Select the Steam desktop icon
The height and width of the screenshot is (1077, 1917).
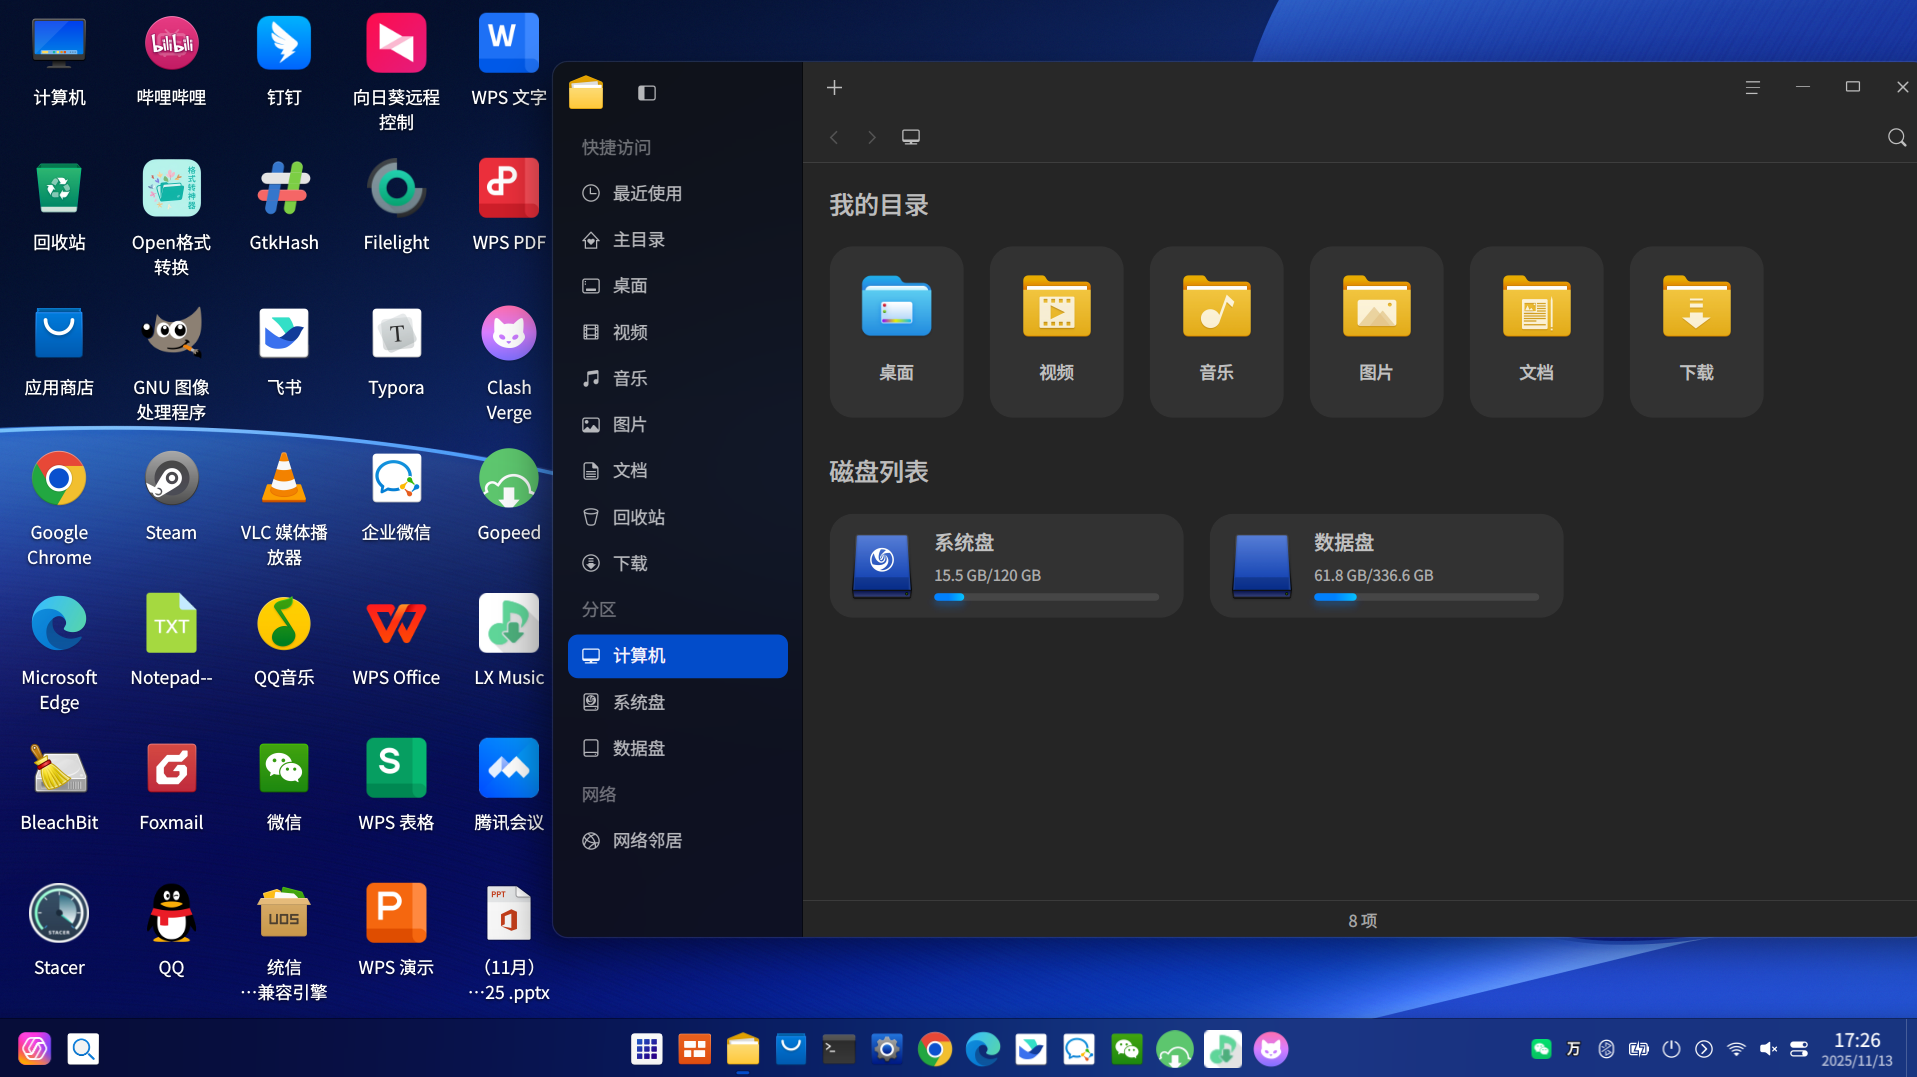171,497
